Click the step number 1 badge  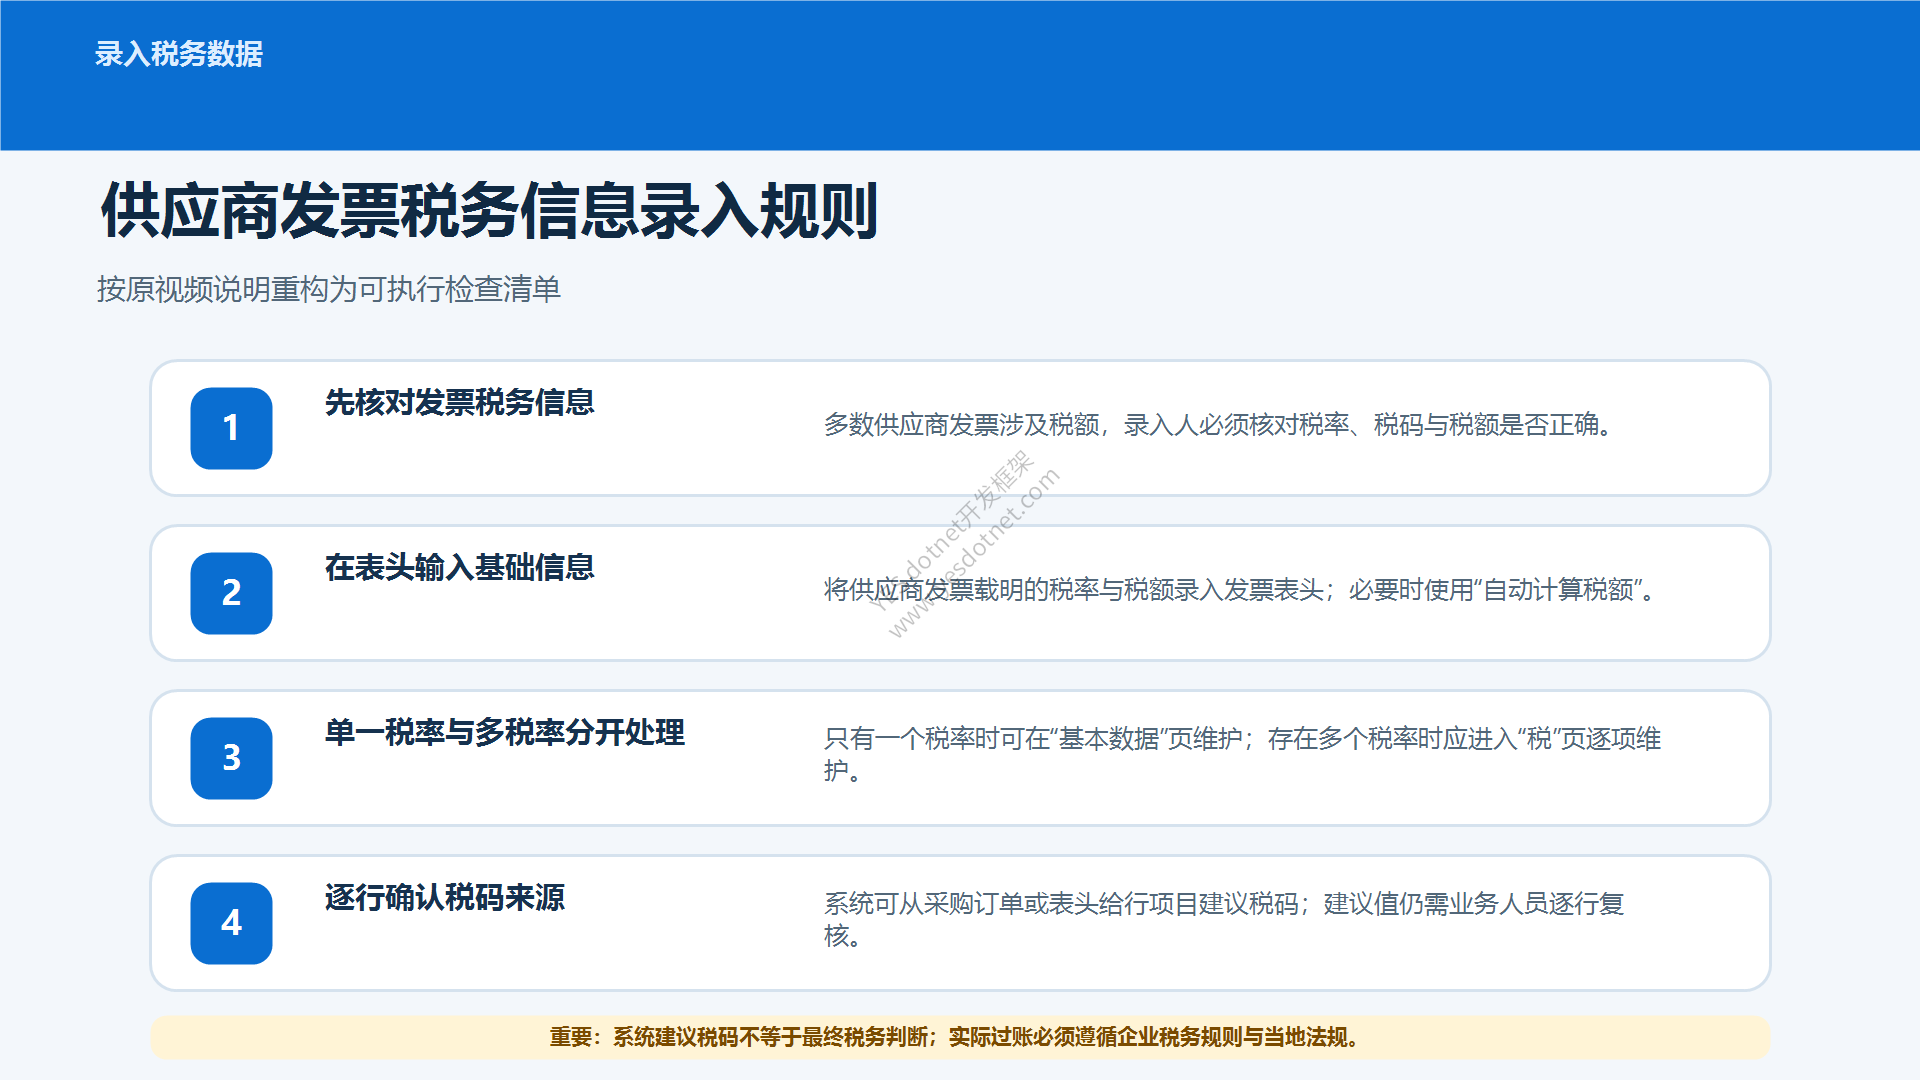click(231, 428)
